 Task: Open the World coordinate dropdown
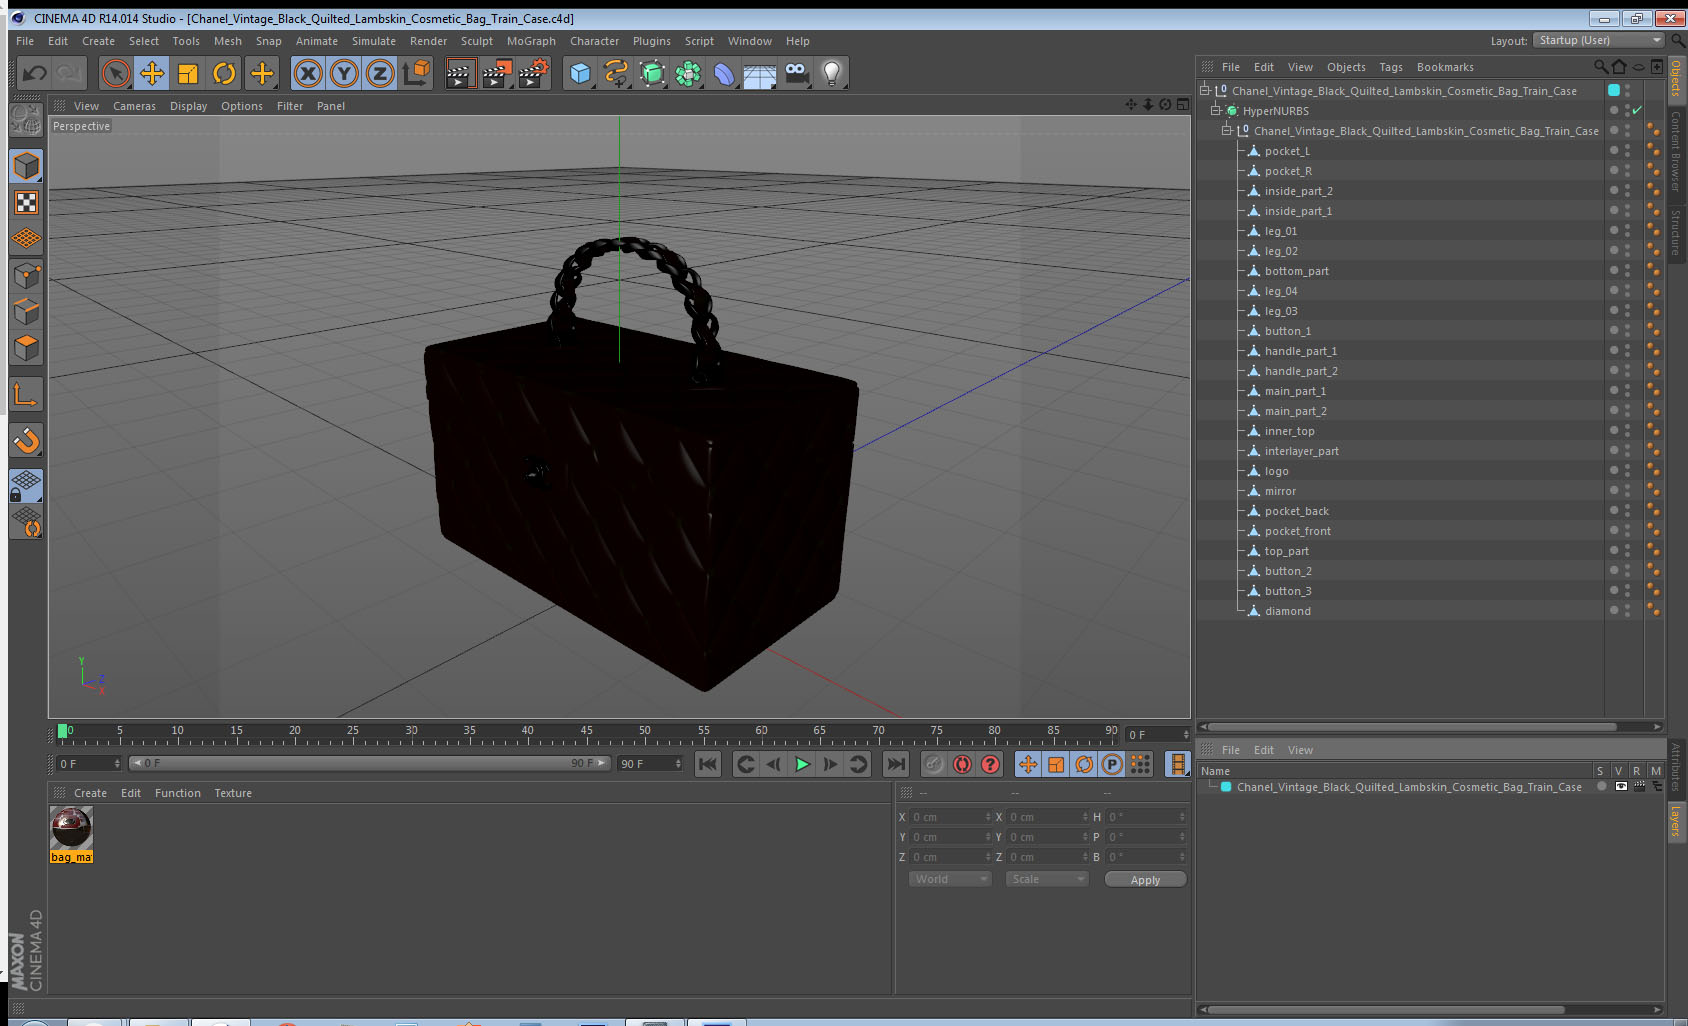pyautogui.click(x=950, y=879)
